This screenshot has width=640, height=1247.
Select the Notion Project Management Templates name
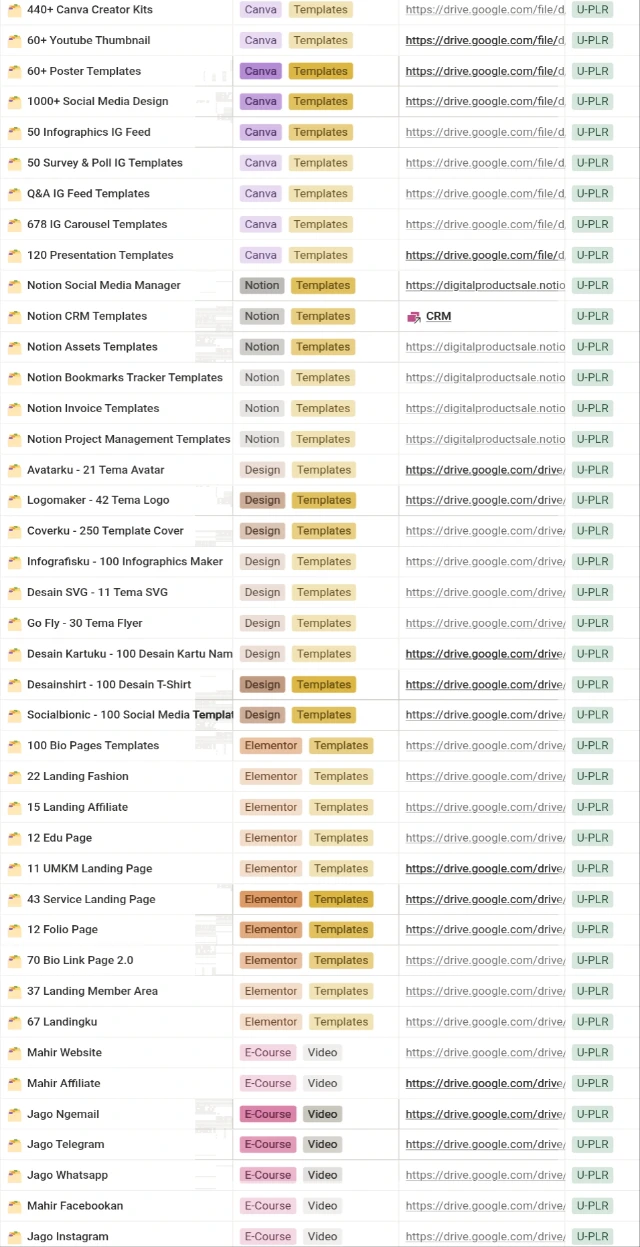pos(129,439)
